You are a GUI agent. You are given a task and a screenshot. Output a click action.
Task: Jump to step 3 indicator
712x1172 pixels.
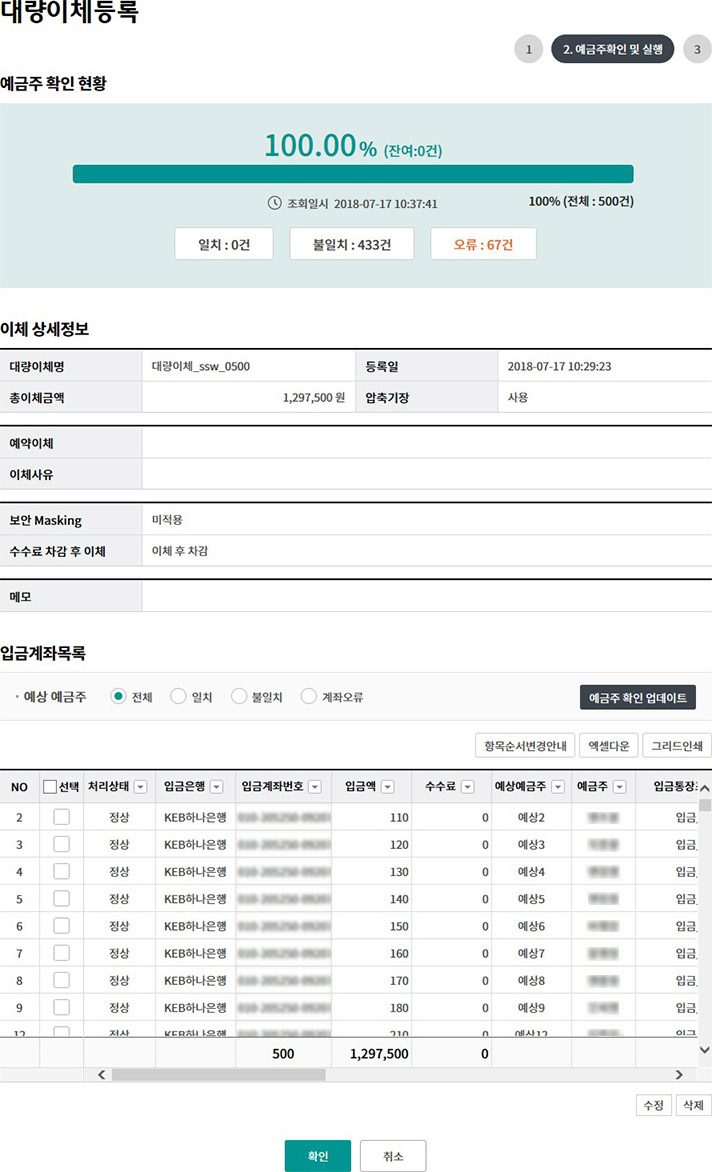[697, 49]
